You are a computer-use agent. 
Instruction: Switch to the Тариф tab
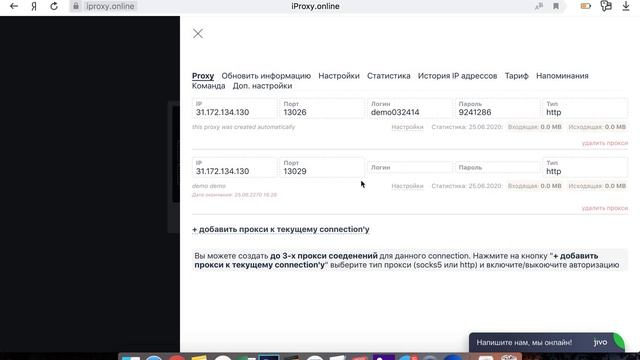pos(516,76)
